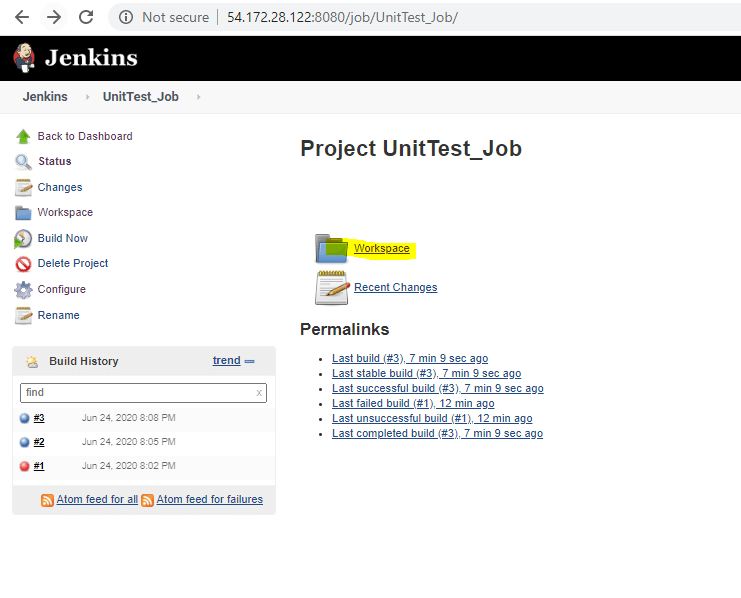Image resolution: width=741 pixels, height=598 pixels.
Task: Click the red Delete Project icon
Action: click(23, 264)
